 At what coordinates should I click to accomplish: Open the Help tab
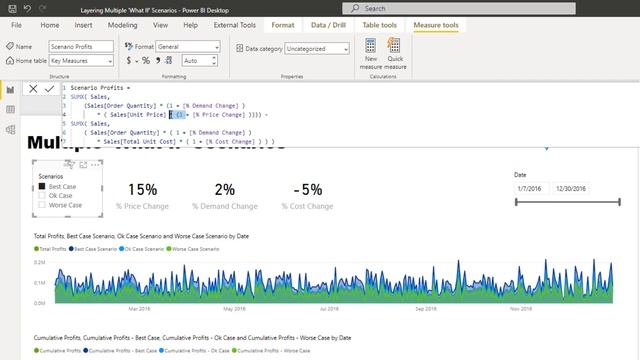pyautogui.click(x=190, y=25)
